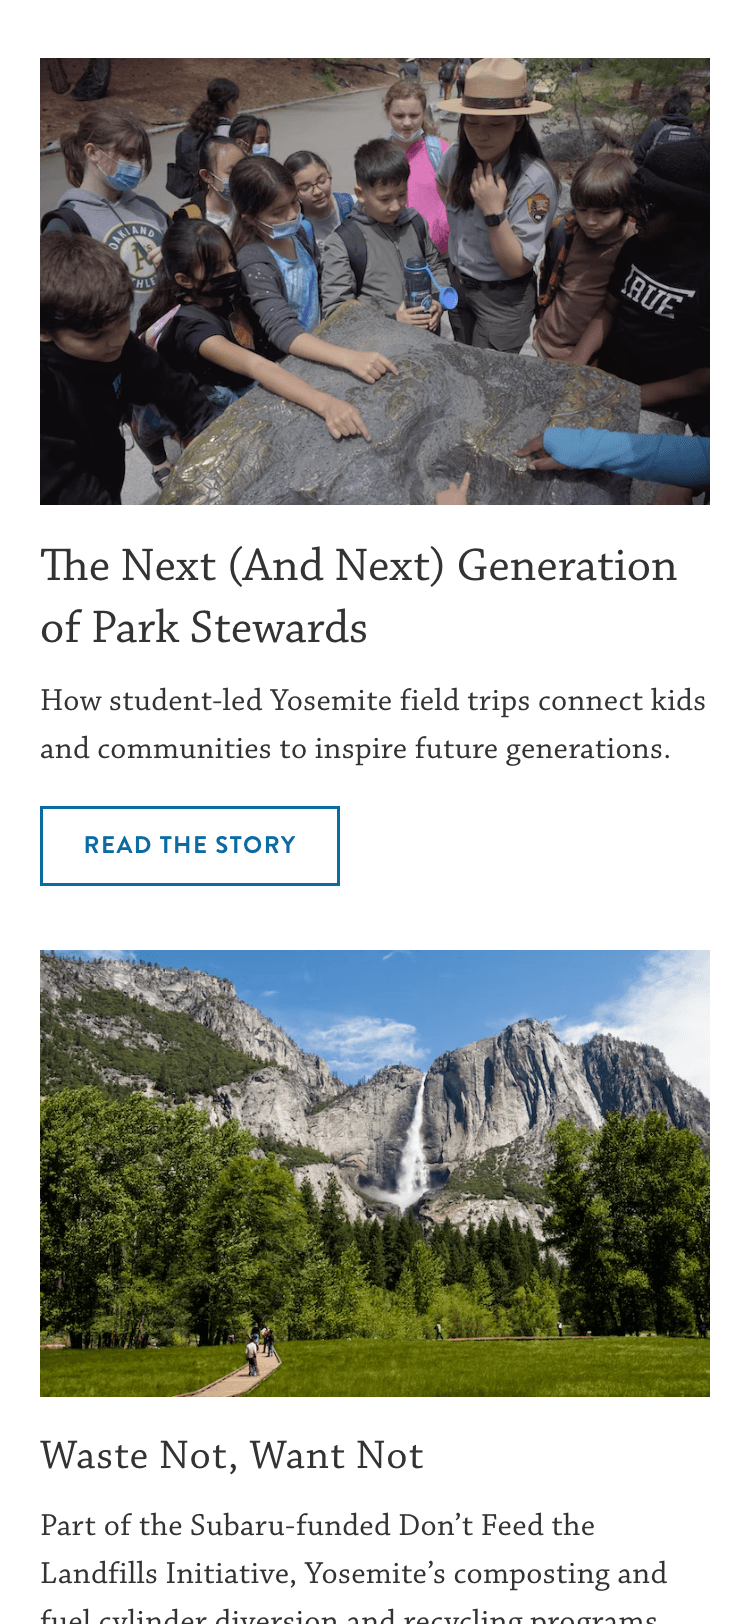
Task: Click the park ranger's flat-brim hat
Action: tap(495, 88)
